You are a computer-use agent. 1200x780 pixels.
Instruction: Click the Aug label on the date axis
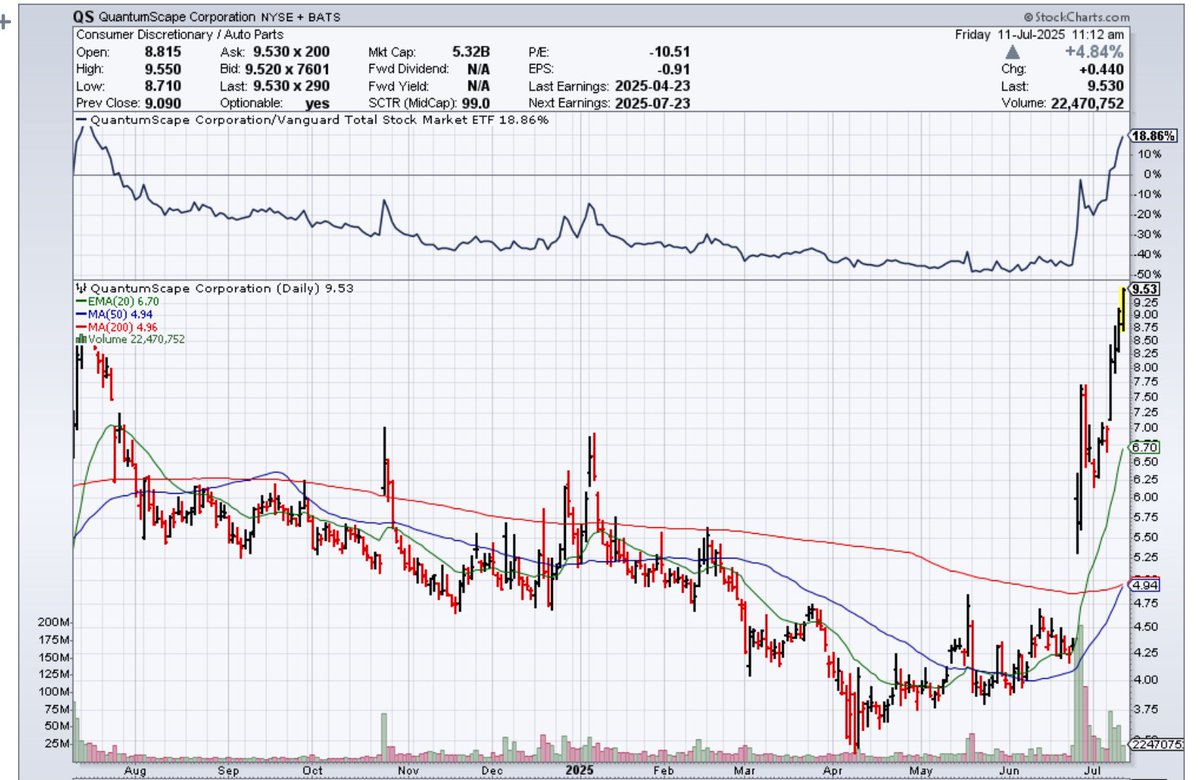[x=137, y=772]
